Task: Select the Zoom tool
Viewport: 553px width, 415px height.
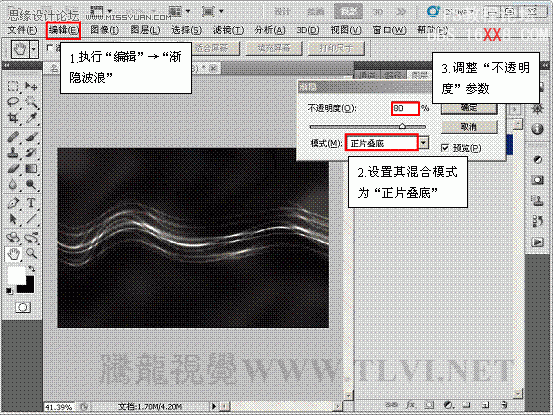Action: pyautogui.click(x=31, y=254)
